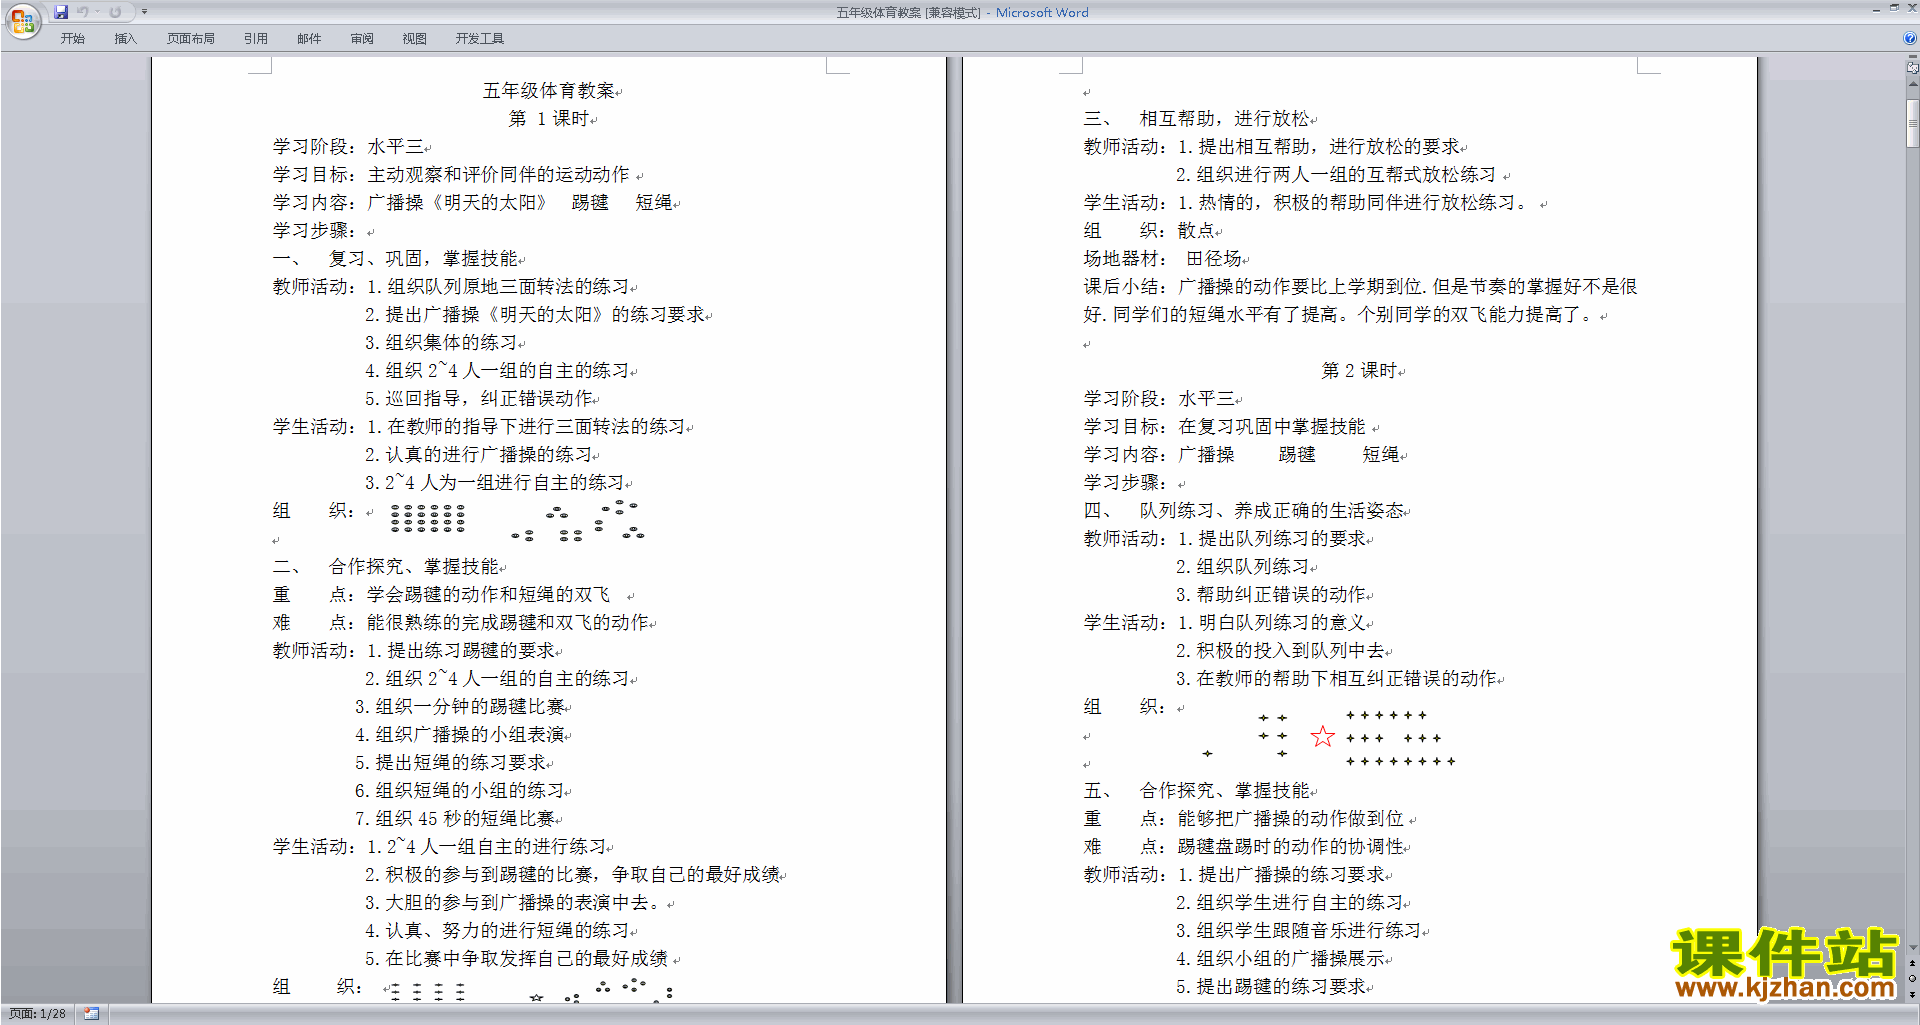Screen dimensions: 1920x1025
Task: Open the 开发工具 tab
Action: pos(480,39)
